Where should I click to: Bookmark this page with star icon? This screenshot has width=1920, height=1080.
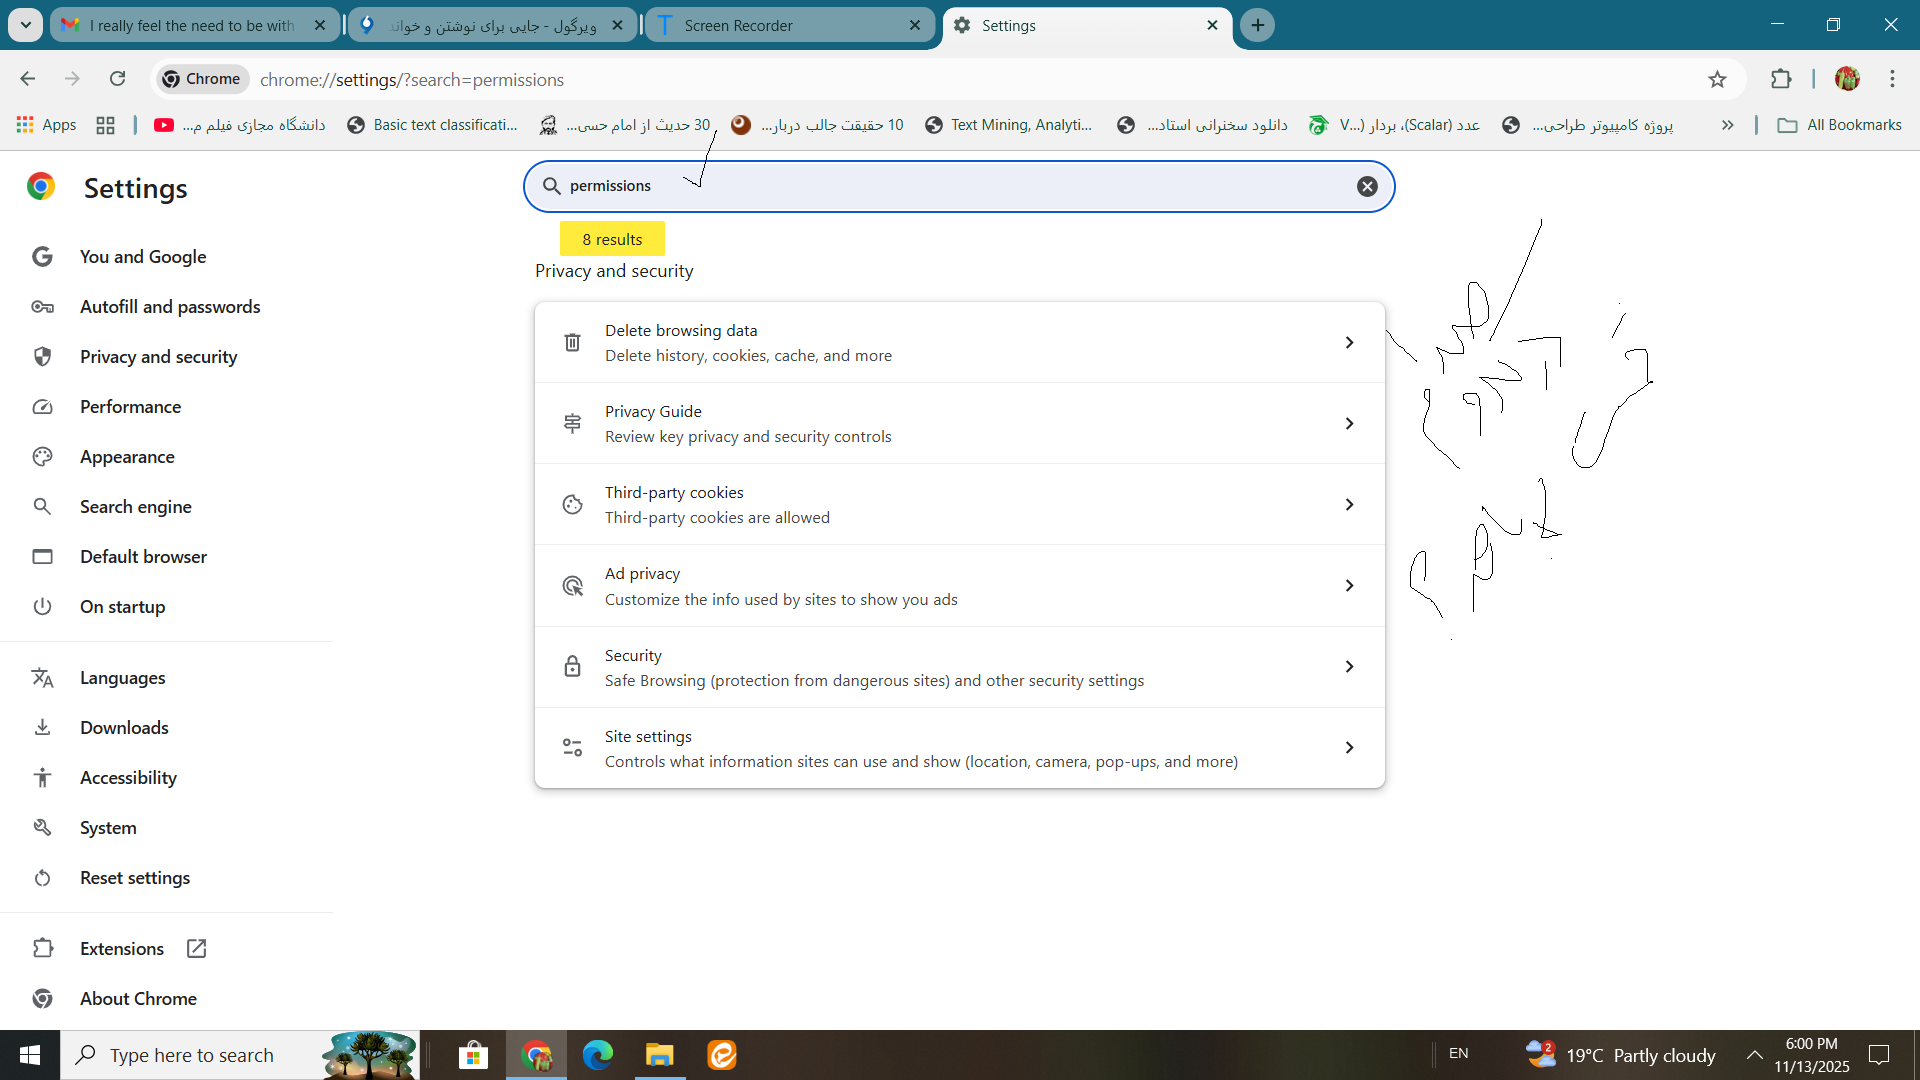1717,79
